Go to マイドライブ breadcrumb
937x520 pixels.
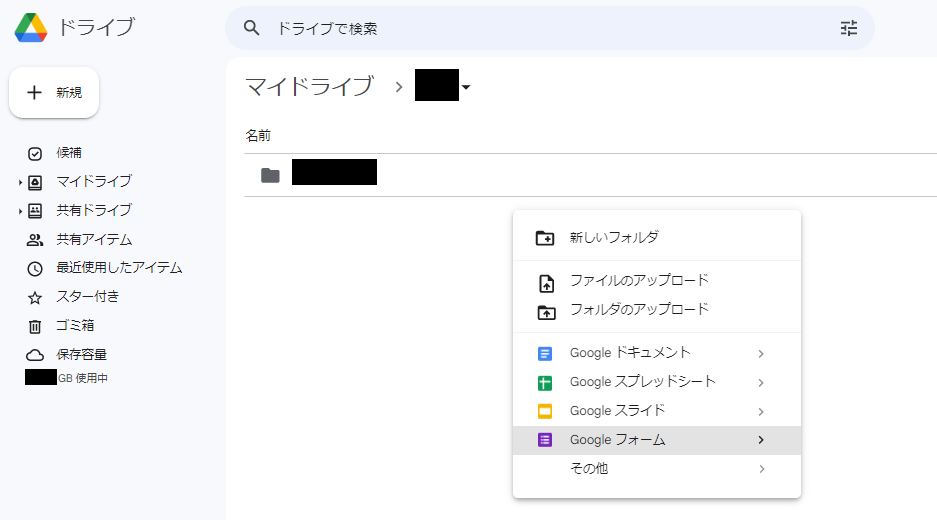click(310, 87)
